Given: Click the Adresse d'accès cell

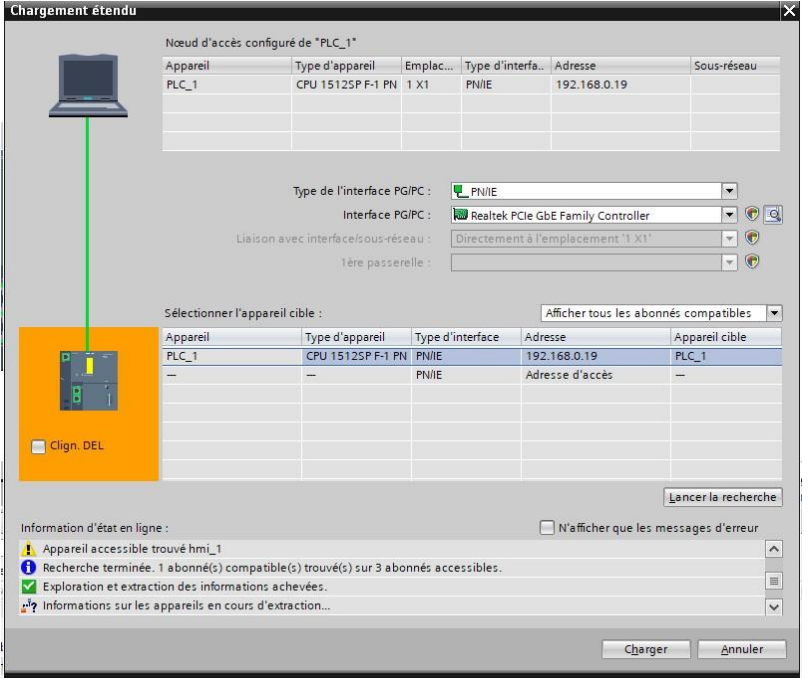Looking at the screenshot, I should pyautogui.click(x=596, y=375).
